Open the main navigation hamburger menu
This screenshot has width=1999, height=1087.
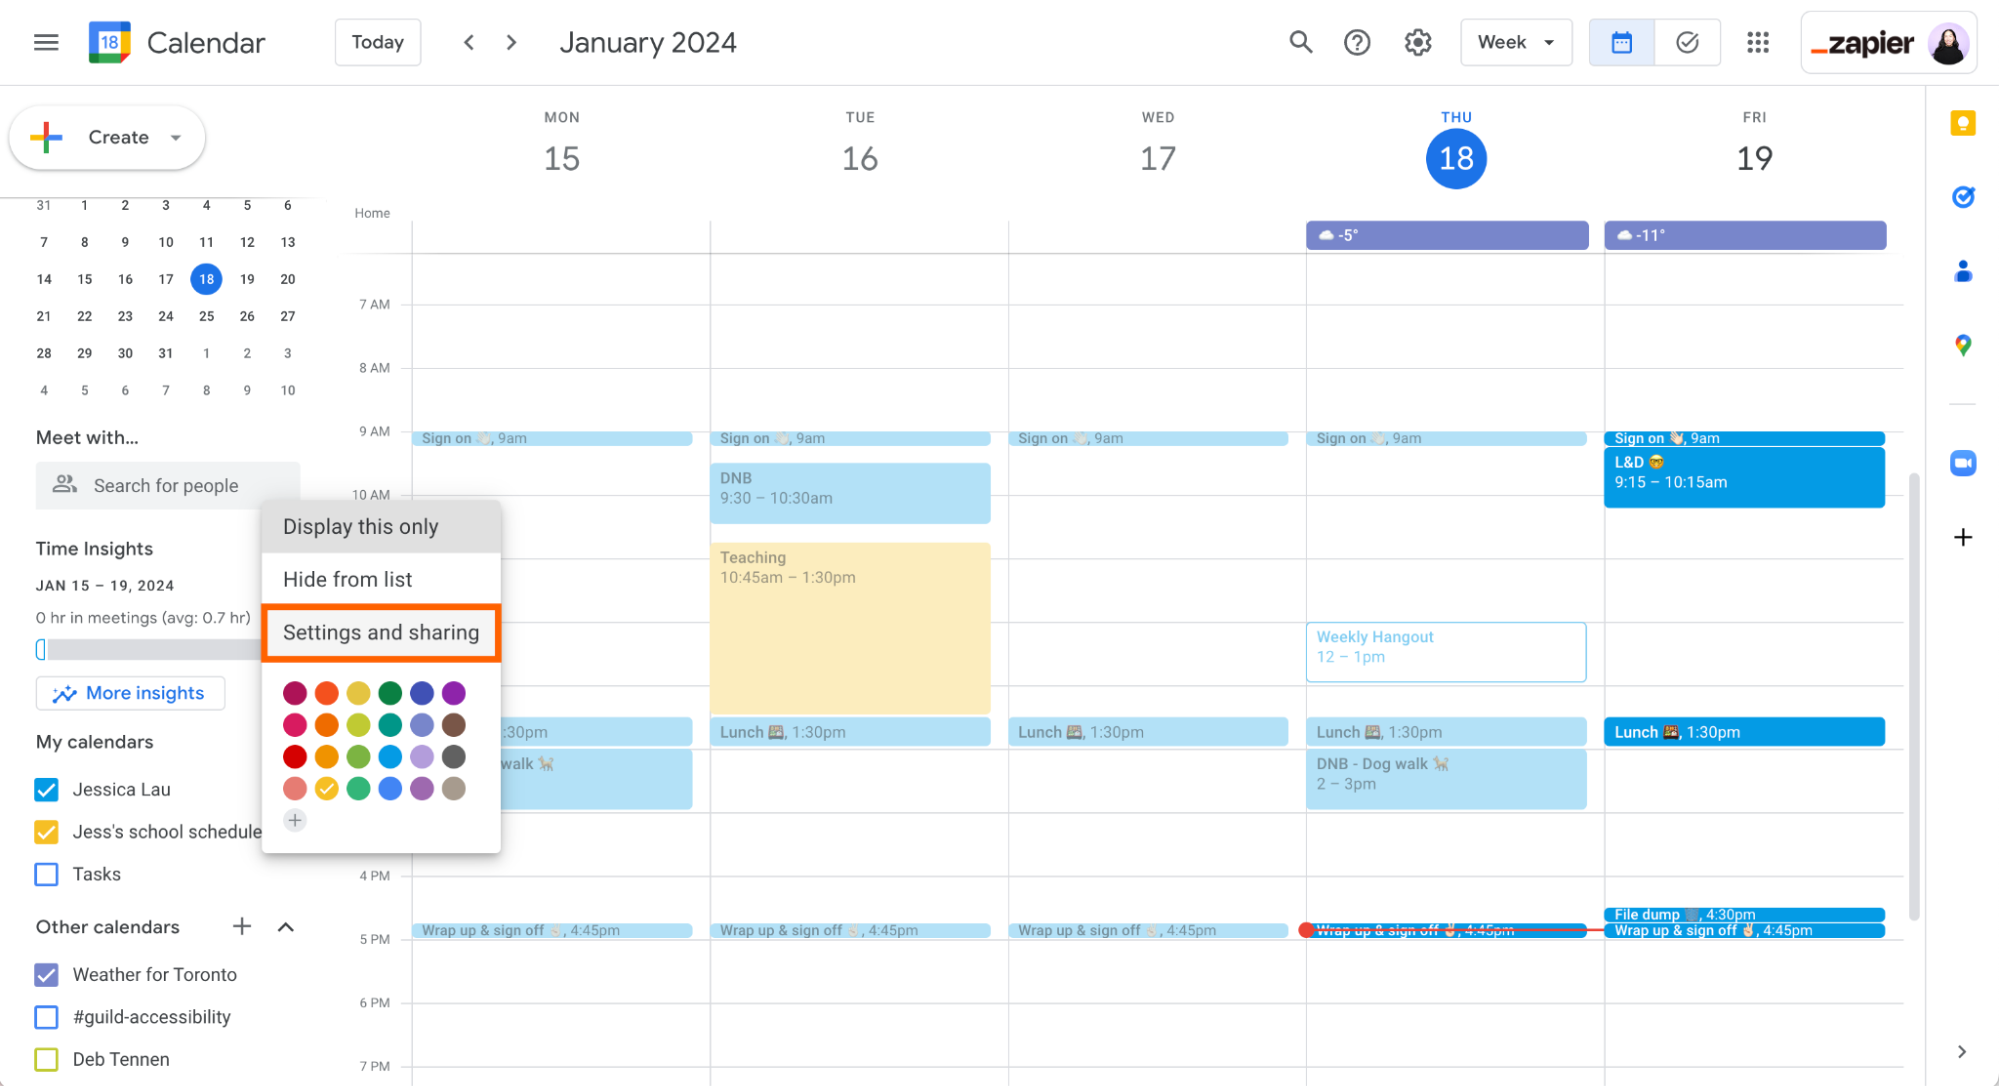(x=46, y=42)
